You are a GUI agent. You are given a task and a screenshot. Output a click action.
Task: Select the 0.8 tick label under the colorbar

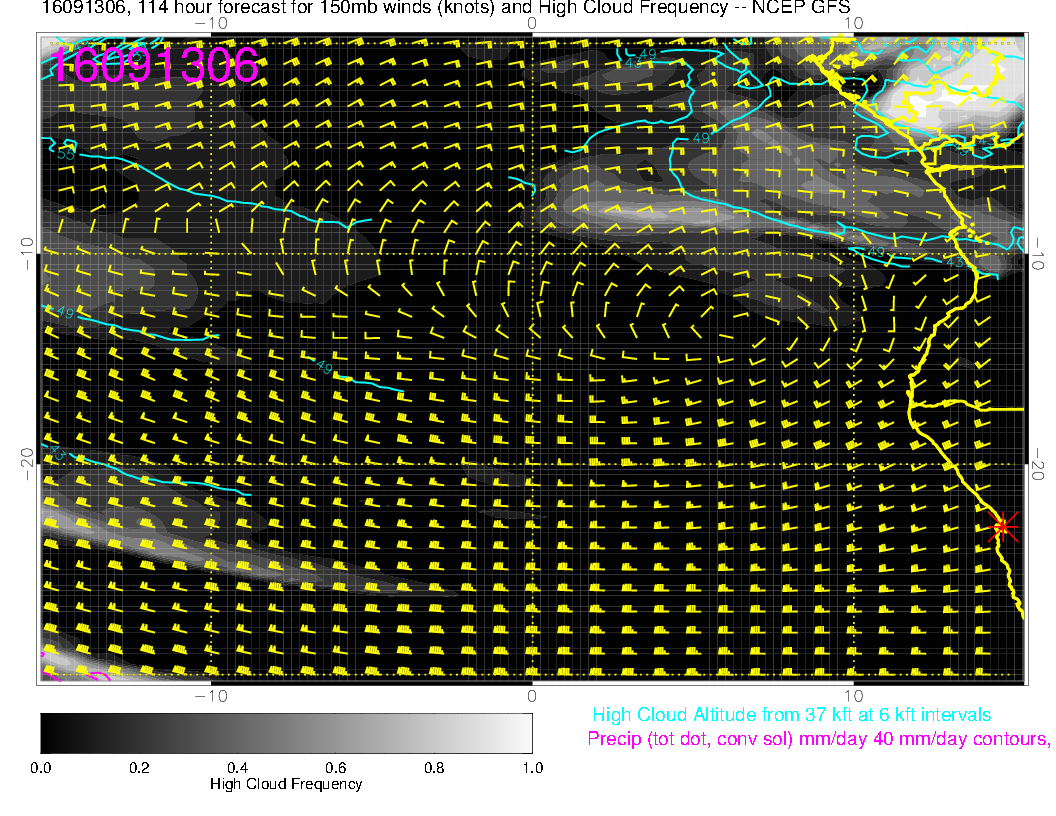click(x=433, y=768)
